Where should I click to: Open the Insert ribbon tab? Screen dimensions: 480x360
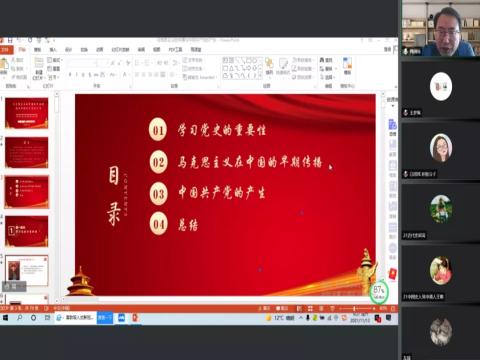[x=53, y=49]
